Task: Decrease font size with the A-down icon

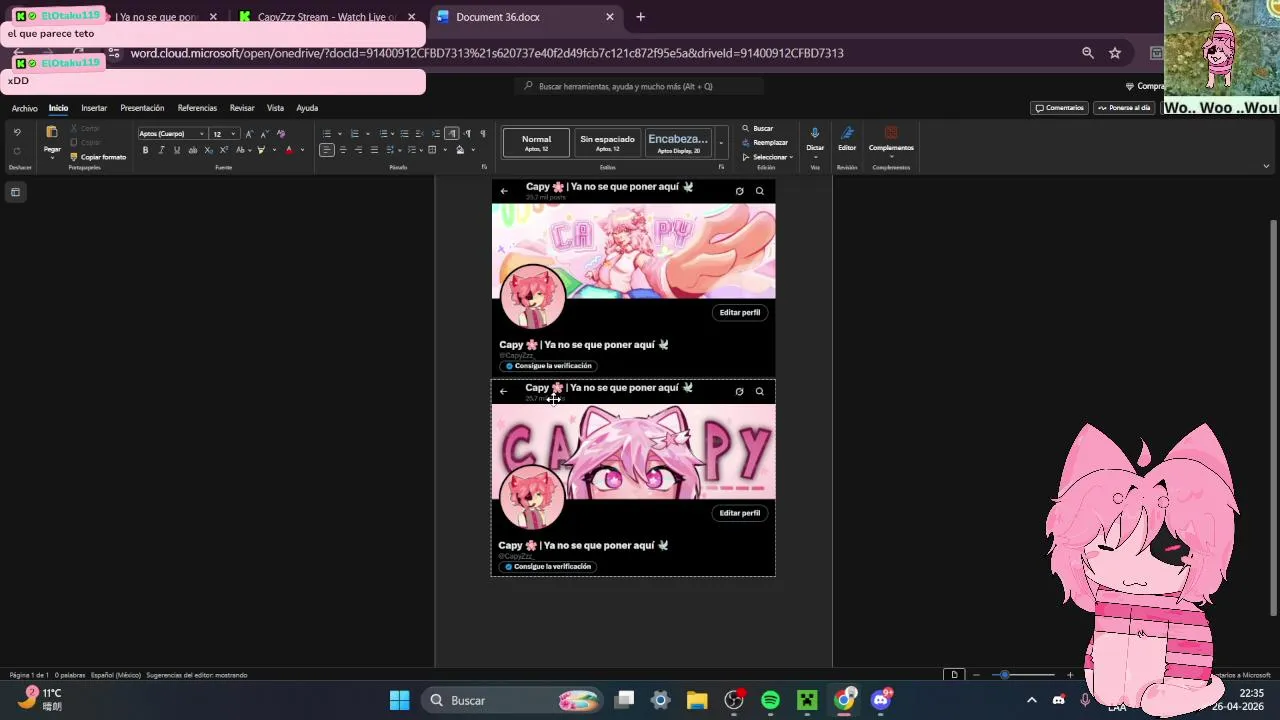Action: point(265,134)
